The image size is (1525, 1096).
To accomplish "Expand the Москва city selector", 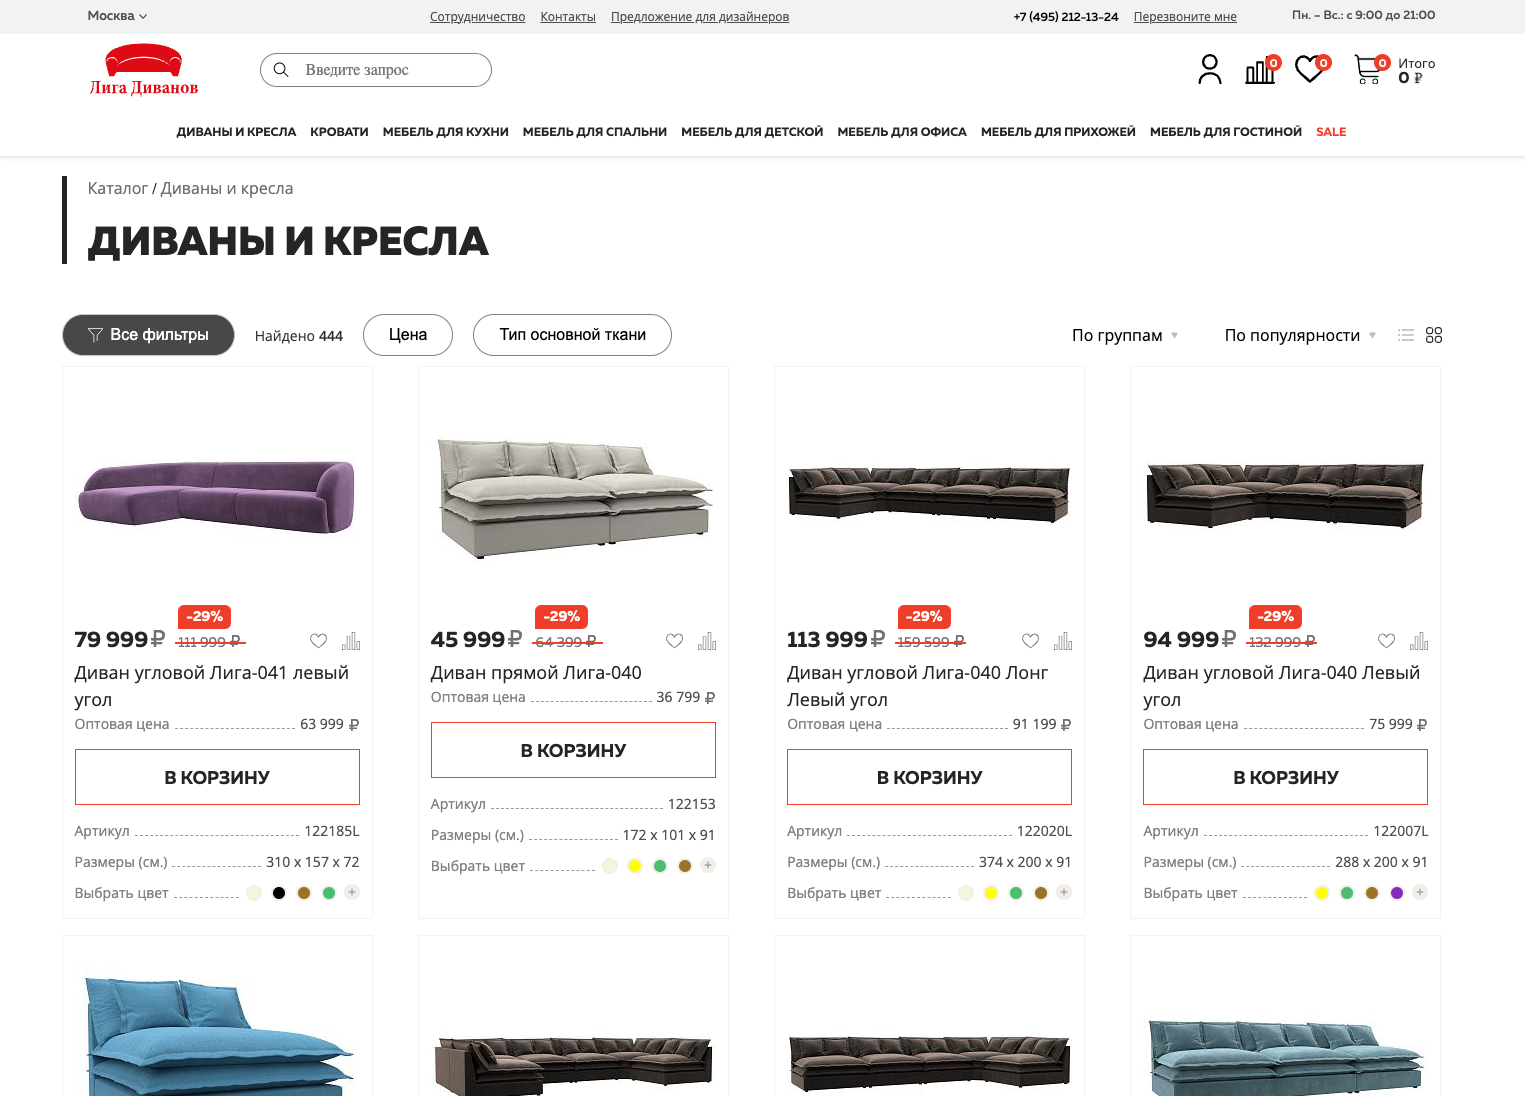I will coord(117,16).
